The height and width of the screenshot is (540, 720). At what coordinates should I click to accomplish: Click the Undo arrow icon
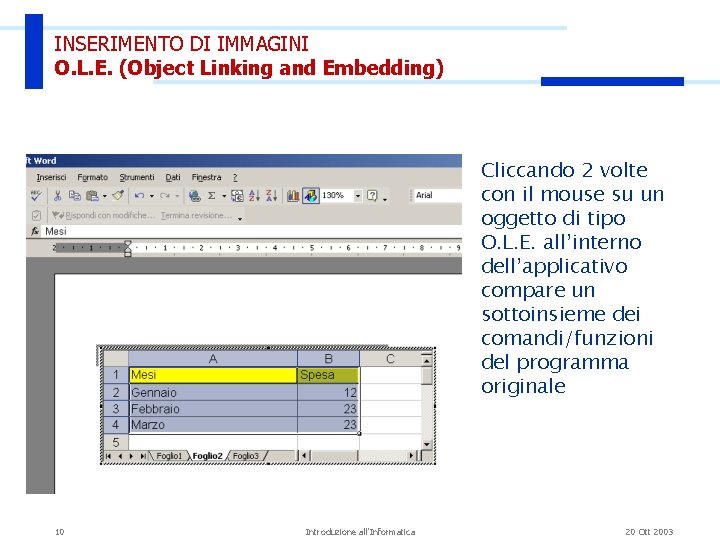[x=139, y=196]
